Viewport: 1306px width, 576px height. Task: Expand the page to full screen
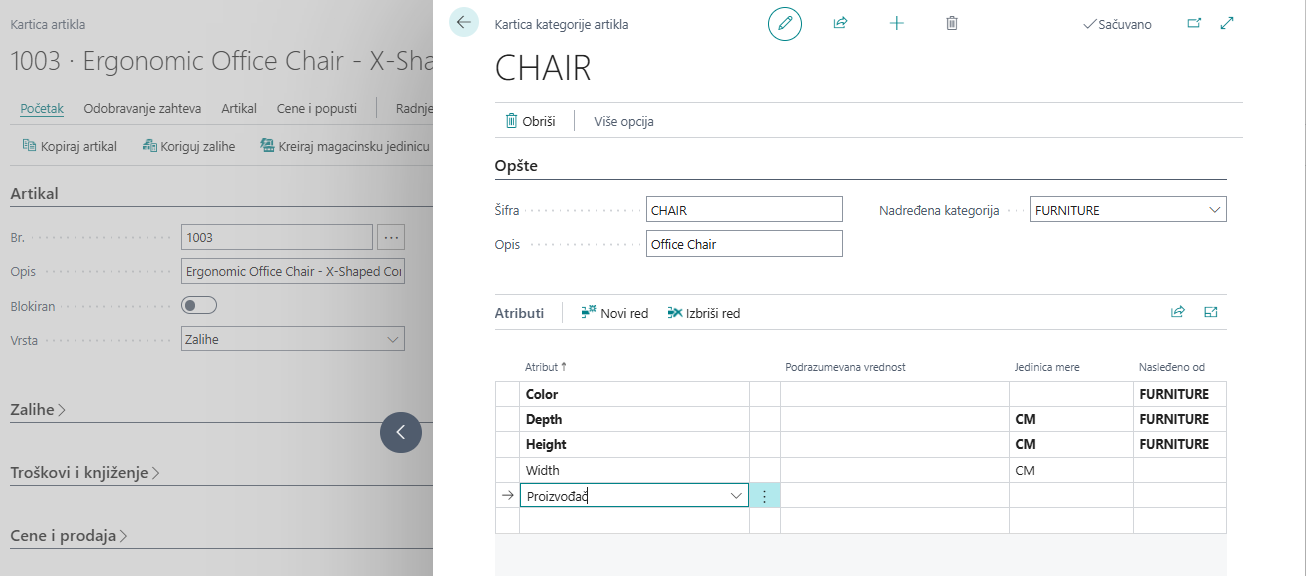1227,23
